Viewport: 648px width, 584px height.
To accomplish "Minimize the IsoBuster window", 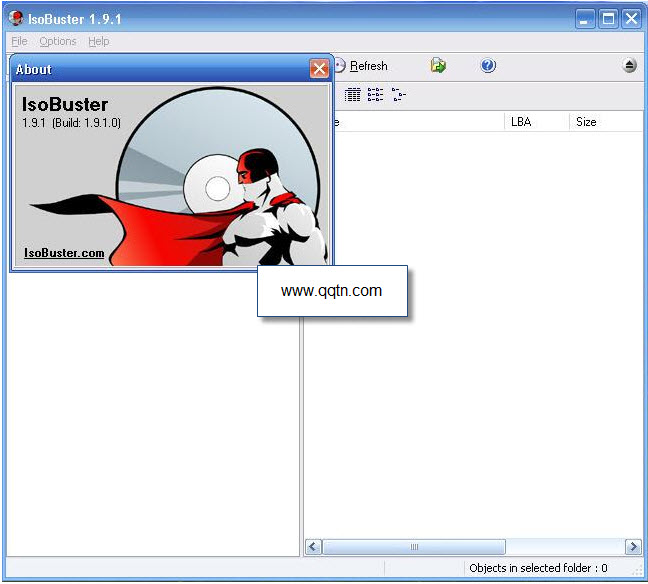I will (x=584, y=19).
